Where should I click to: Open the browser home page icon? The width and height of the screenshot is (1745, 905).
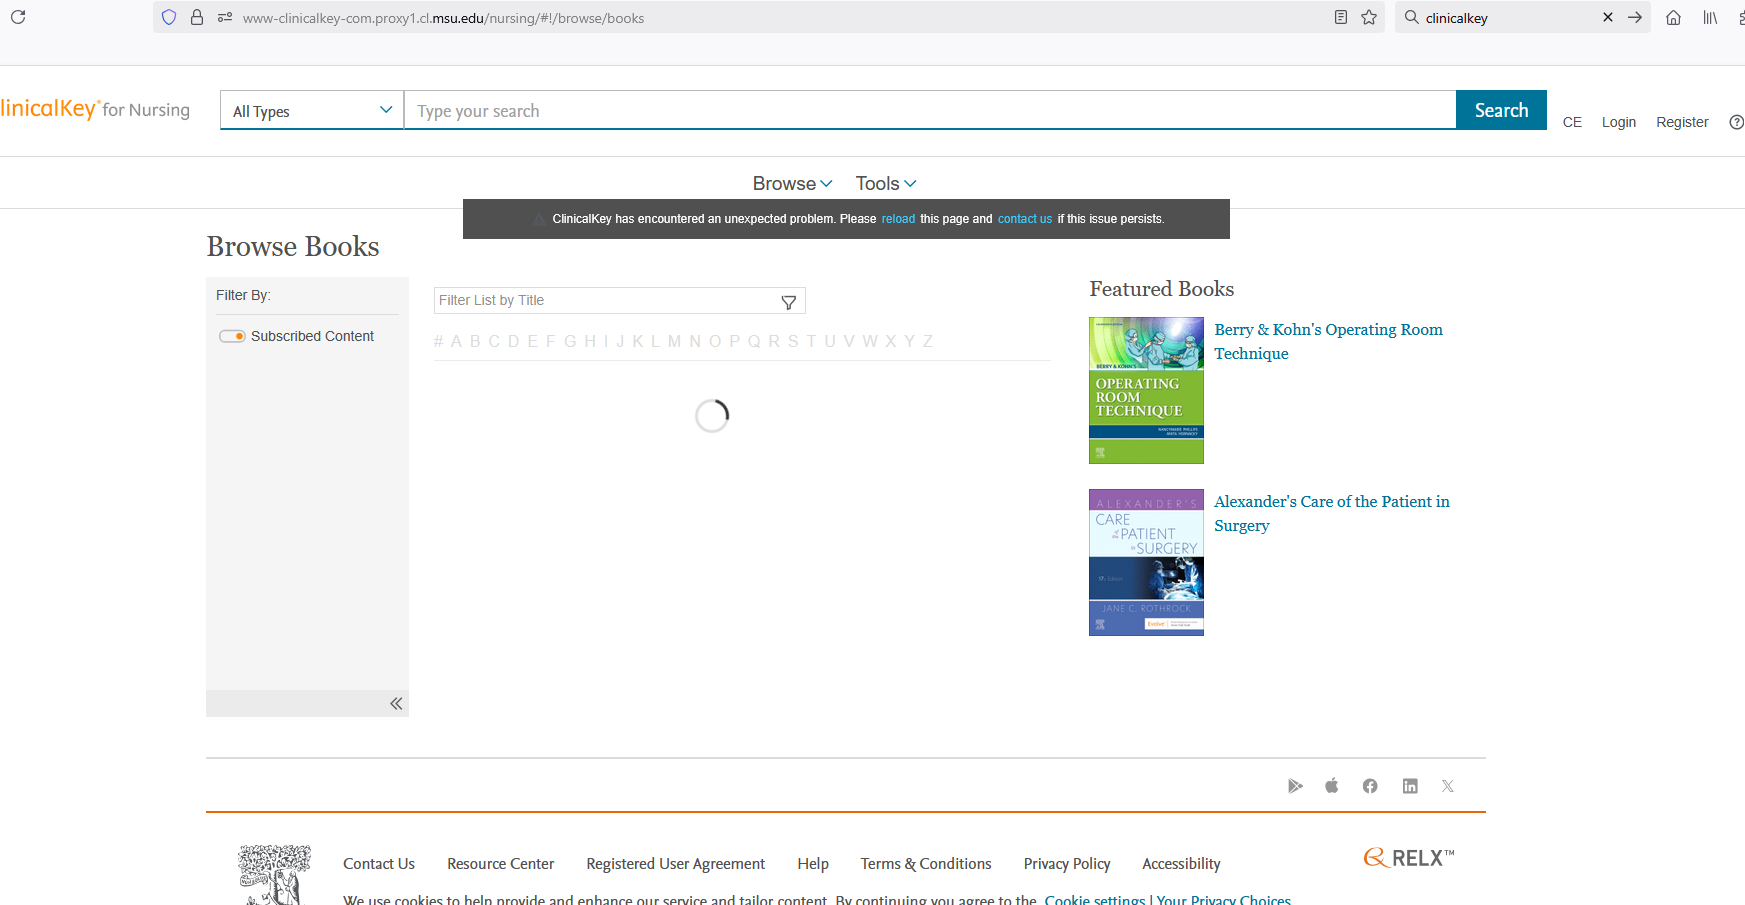[1673, 17]
